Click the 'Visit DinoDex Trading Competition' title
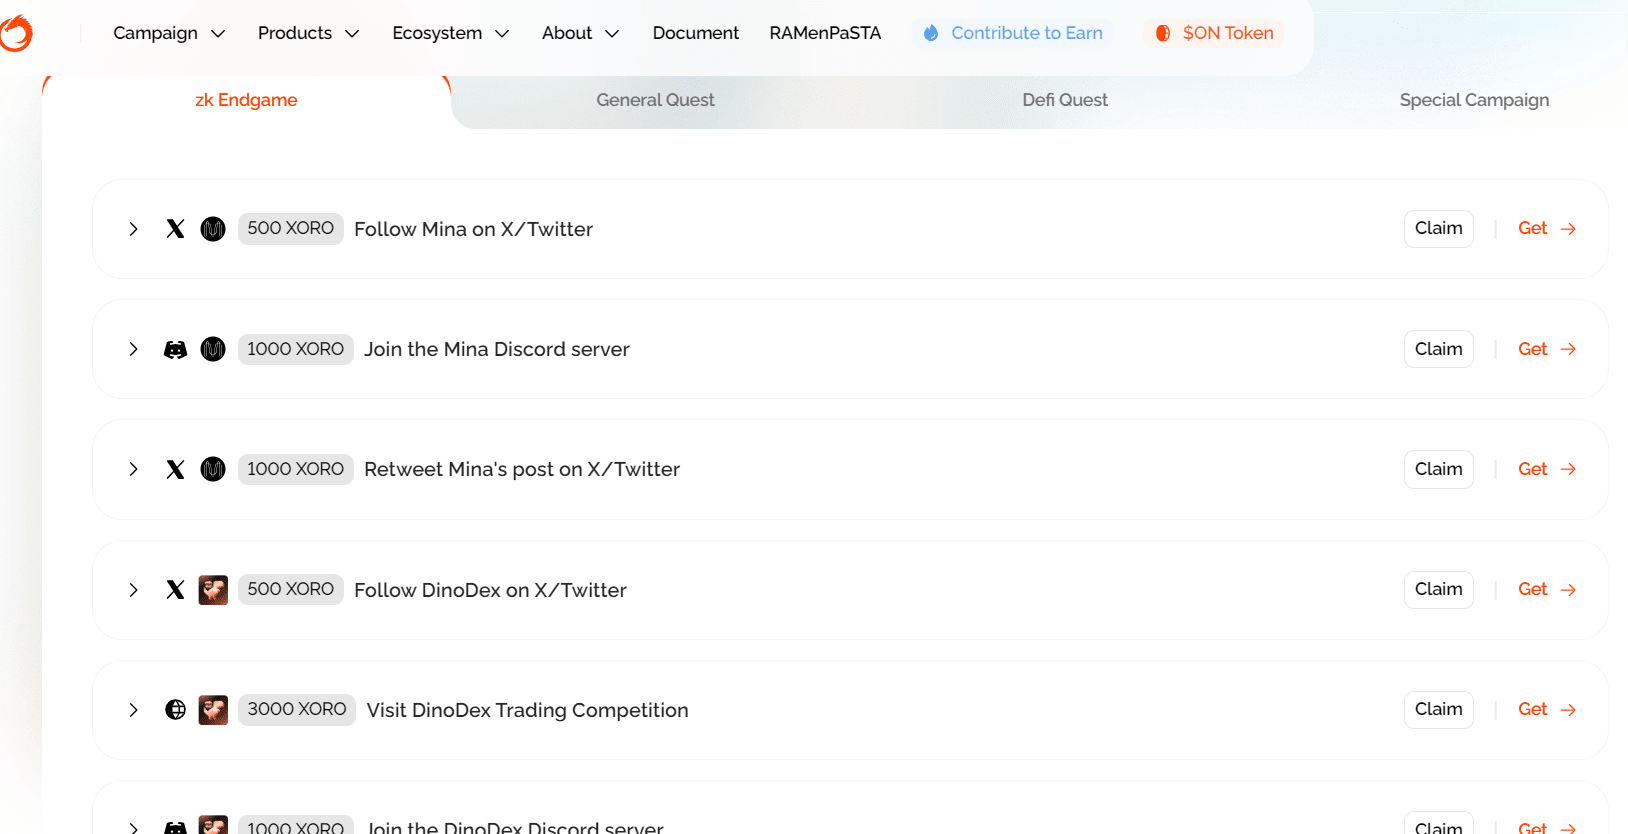 coord(527,710)
